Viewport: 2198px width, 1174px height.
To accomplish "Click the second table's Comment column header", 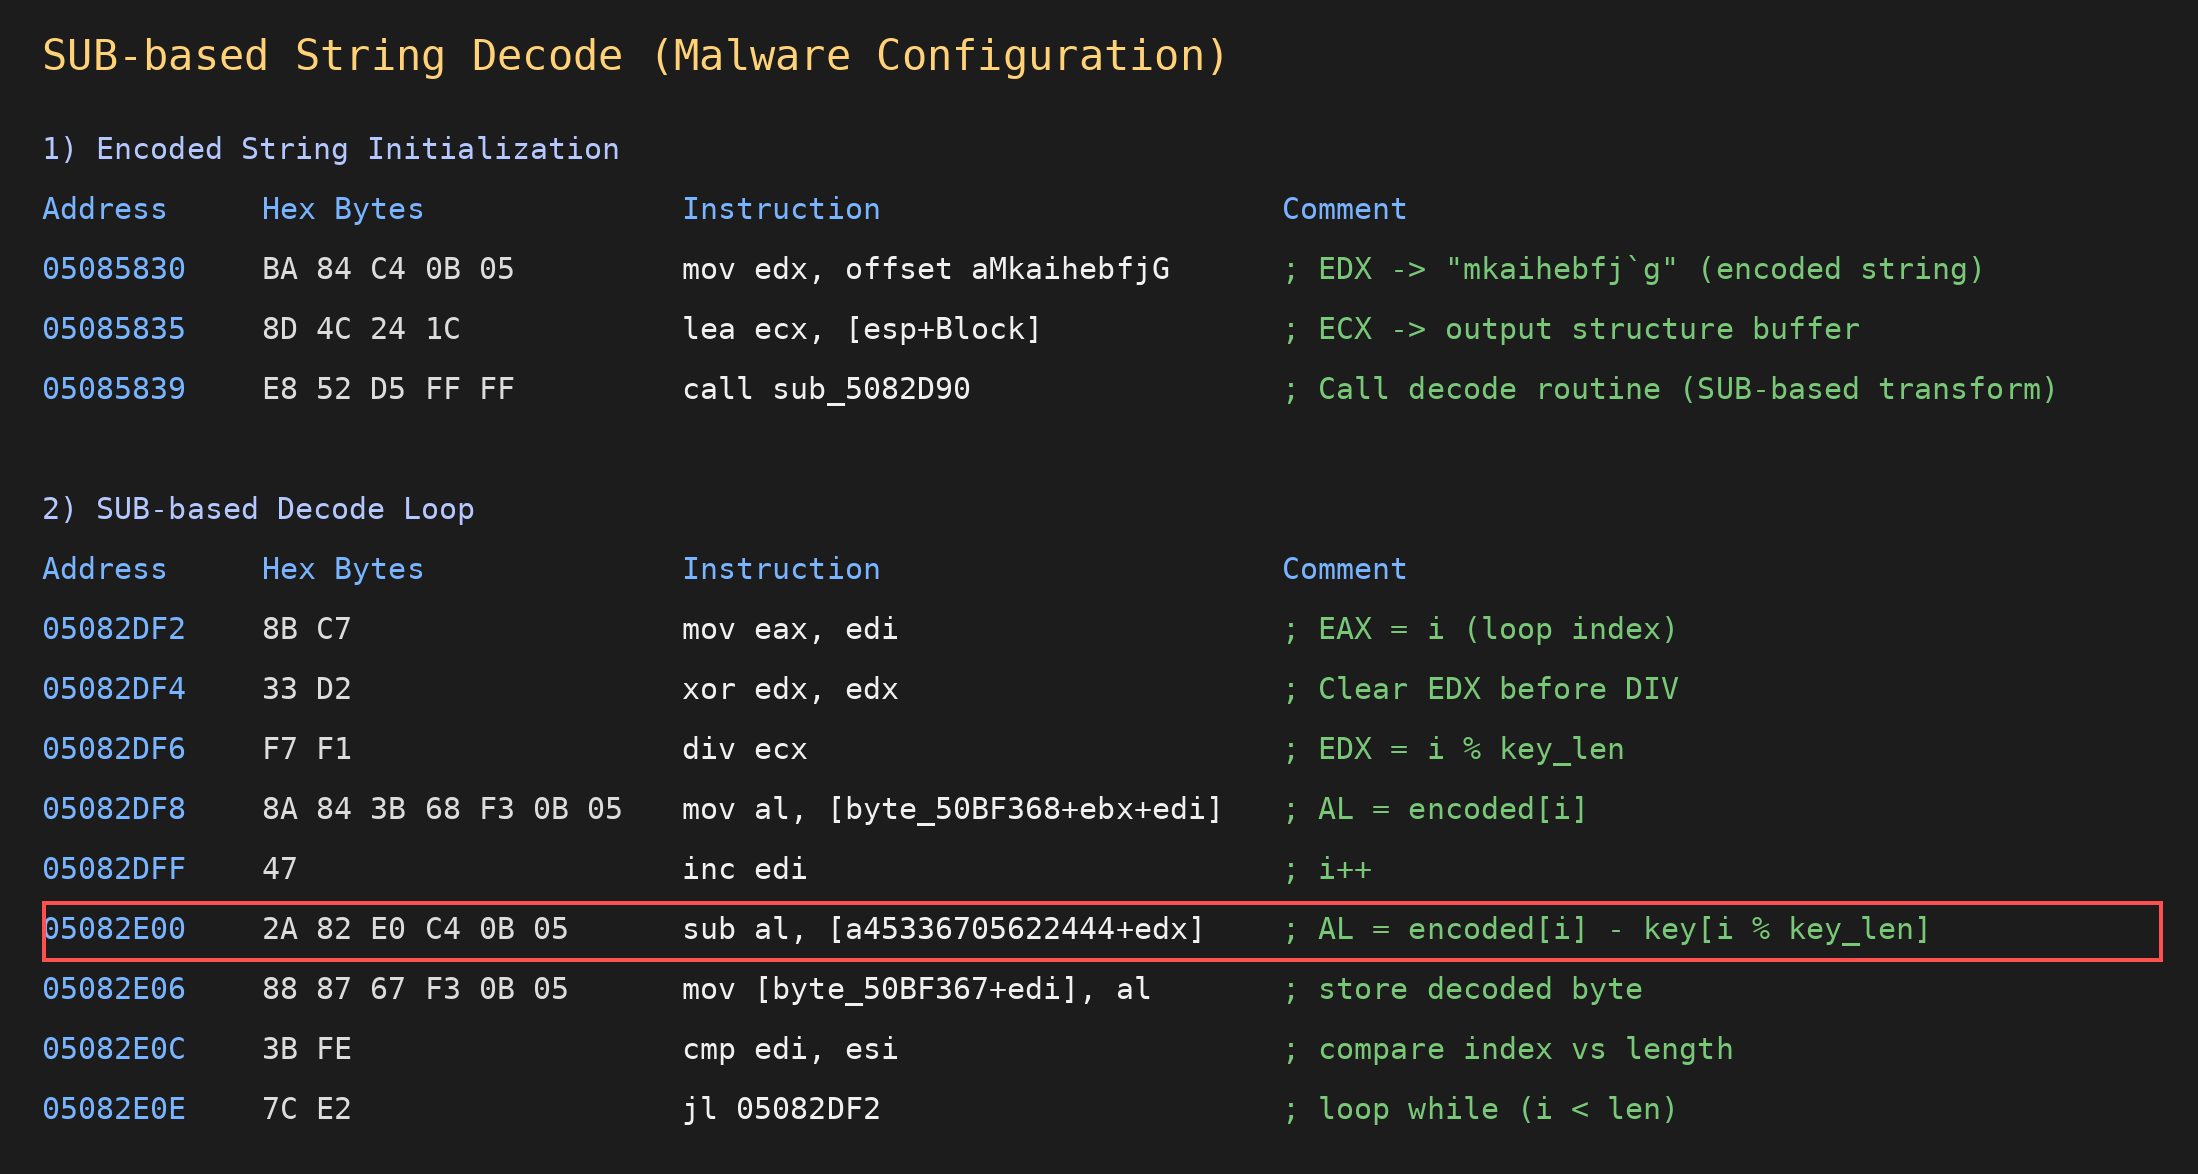I will [1343, 569].
